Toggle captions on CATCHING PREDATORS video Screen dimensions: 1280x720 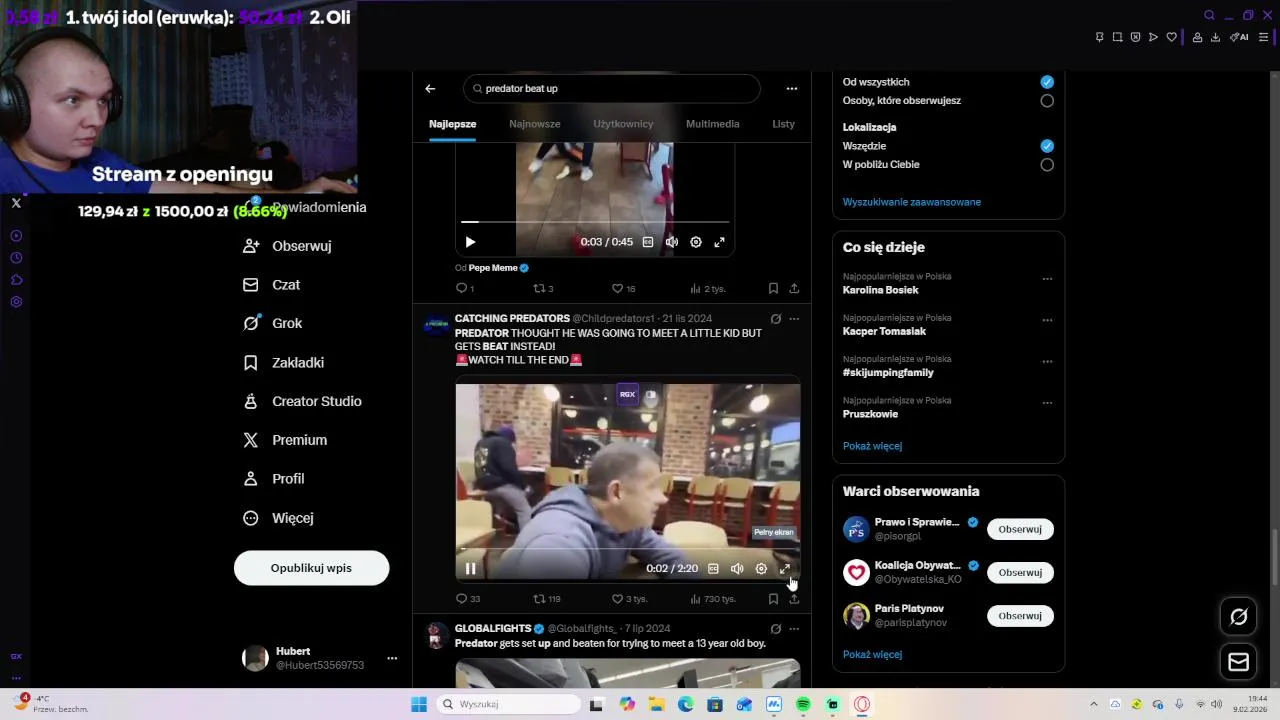pos(713,569)
